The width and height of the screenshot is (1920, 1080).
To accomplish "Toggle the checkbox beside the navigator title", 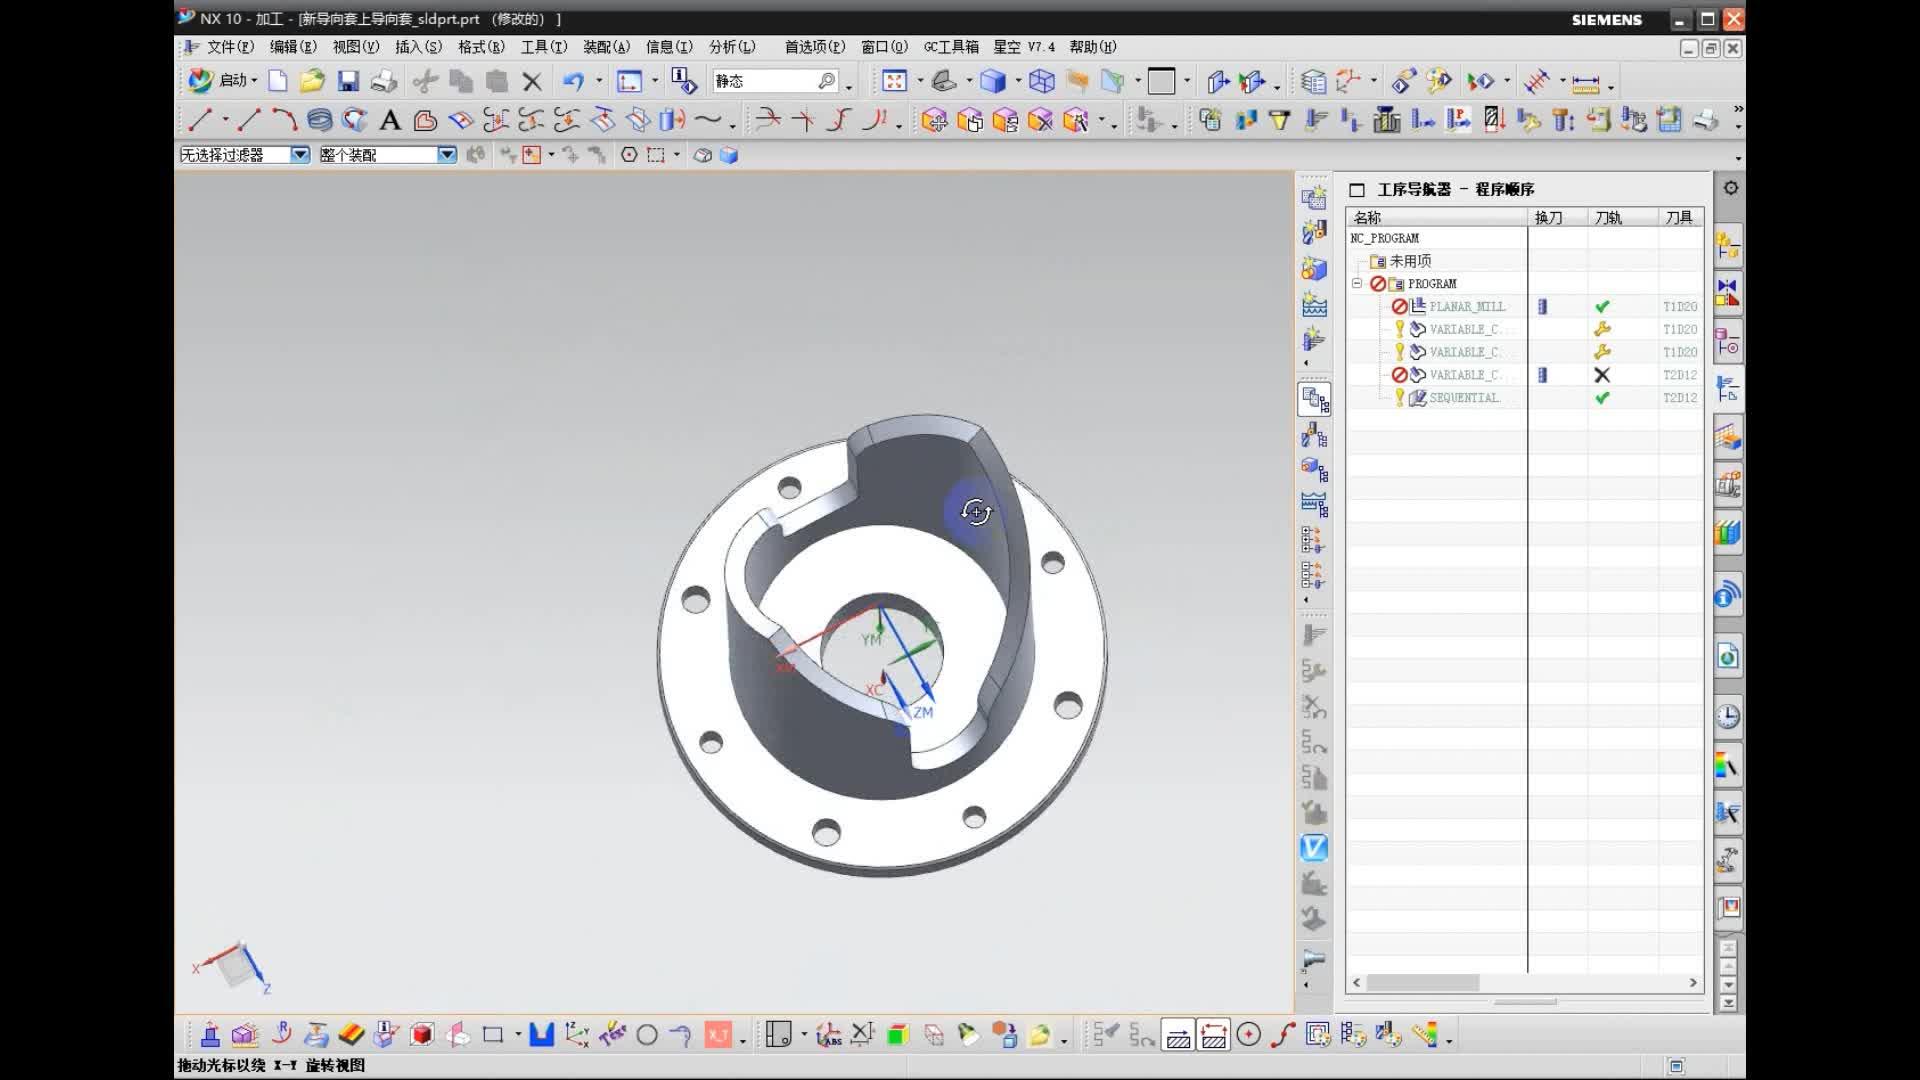I will (x=1357, y=190).
